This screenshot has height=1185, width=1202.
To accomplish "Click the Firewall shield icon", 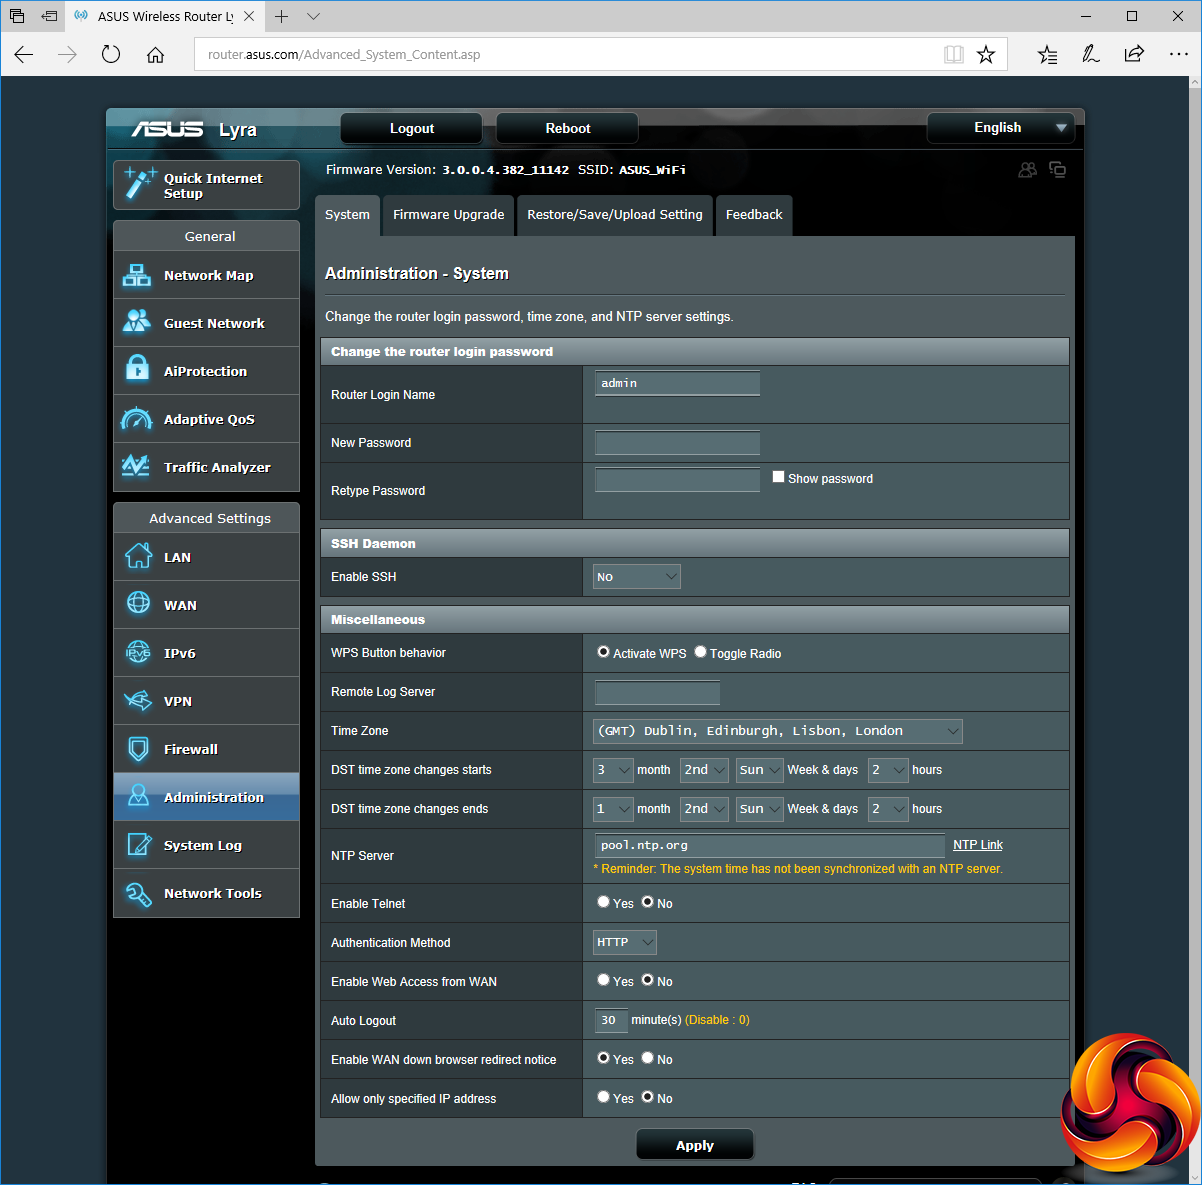I will [x=137, y=749].
